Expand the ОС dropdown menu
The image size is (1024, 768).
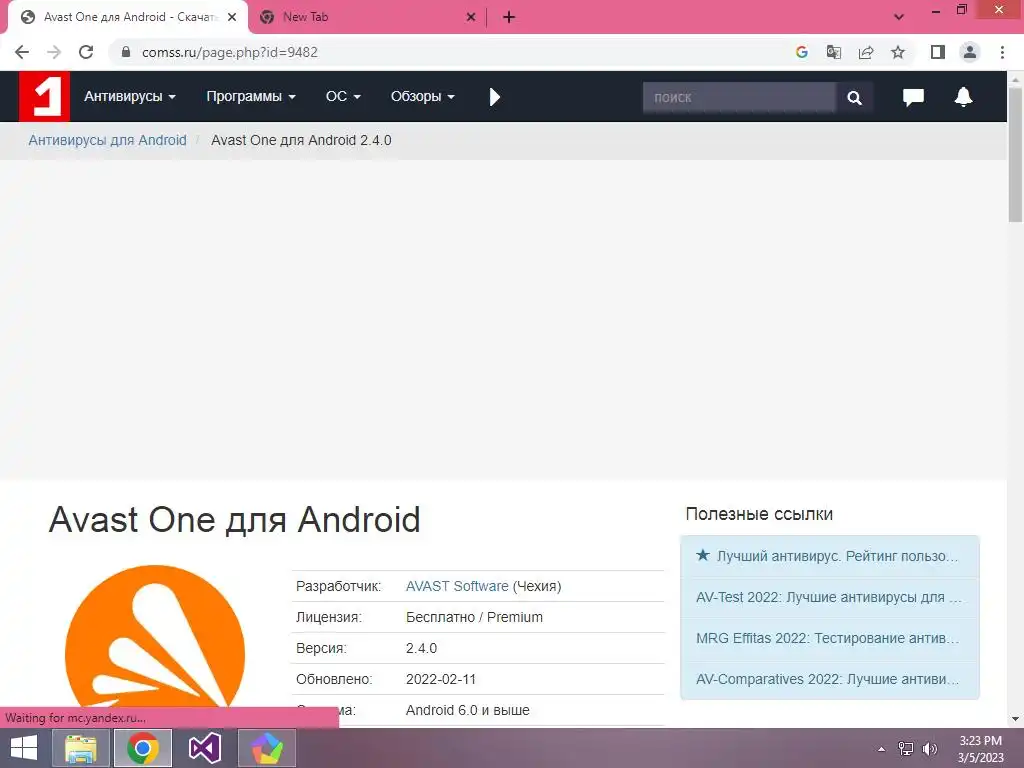pyautogui.click(x=343, y=97)
